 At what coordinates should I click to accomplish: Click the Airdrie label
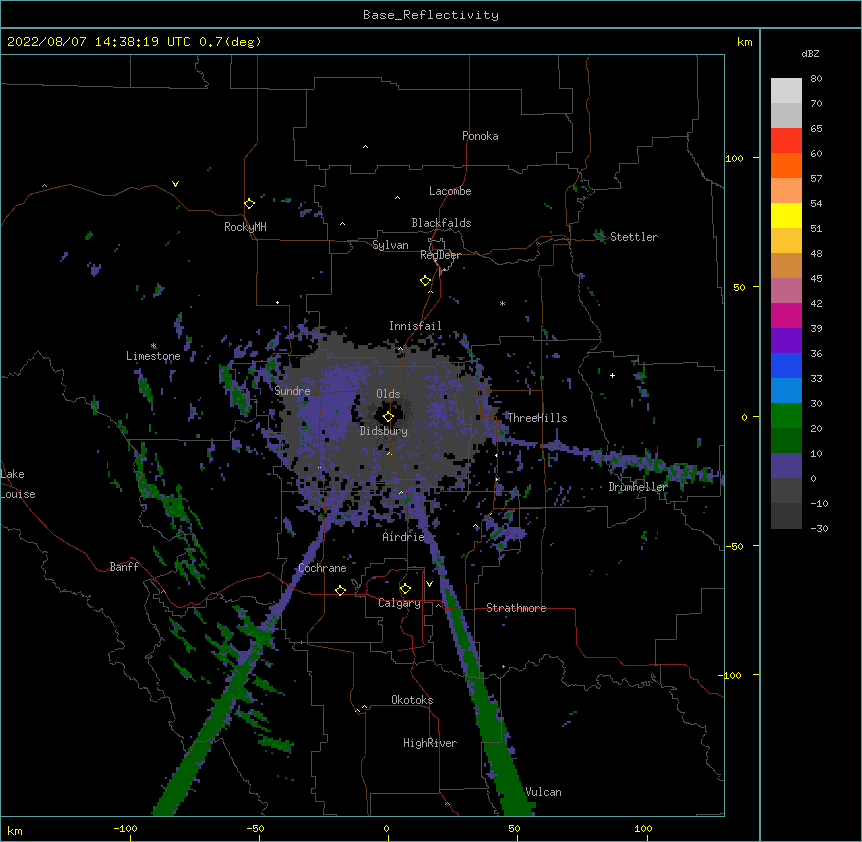[x=404, y=537]
